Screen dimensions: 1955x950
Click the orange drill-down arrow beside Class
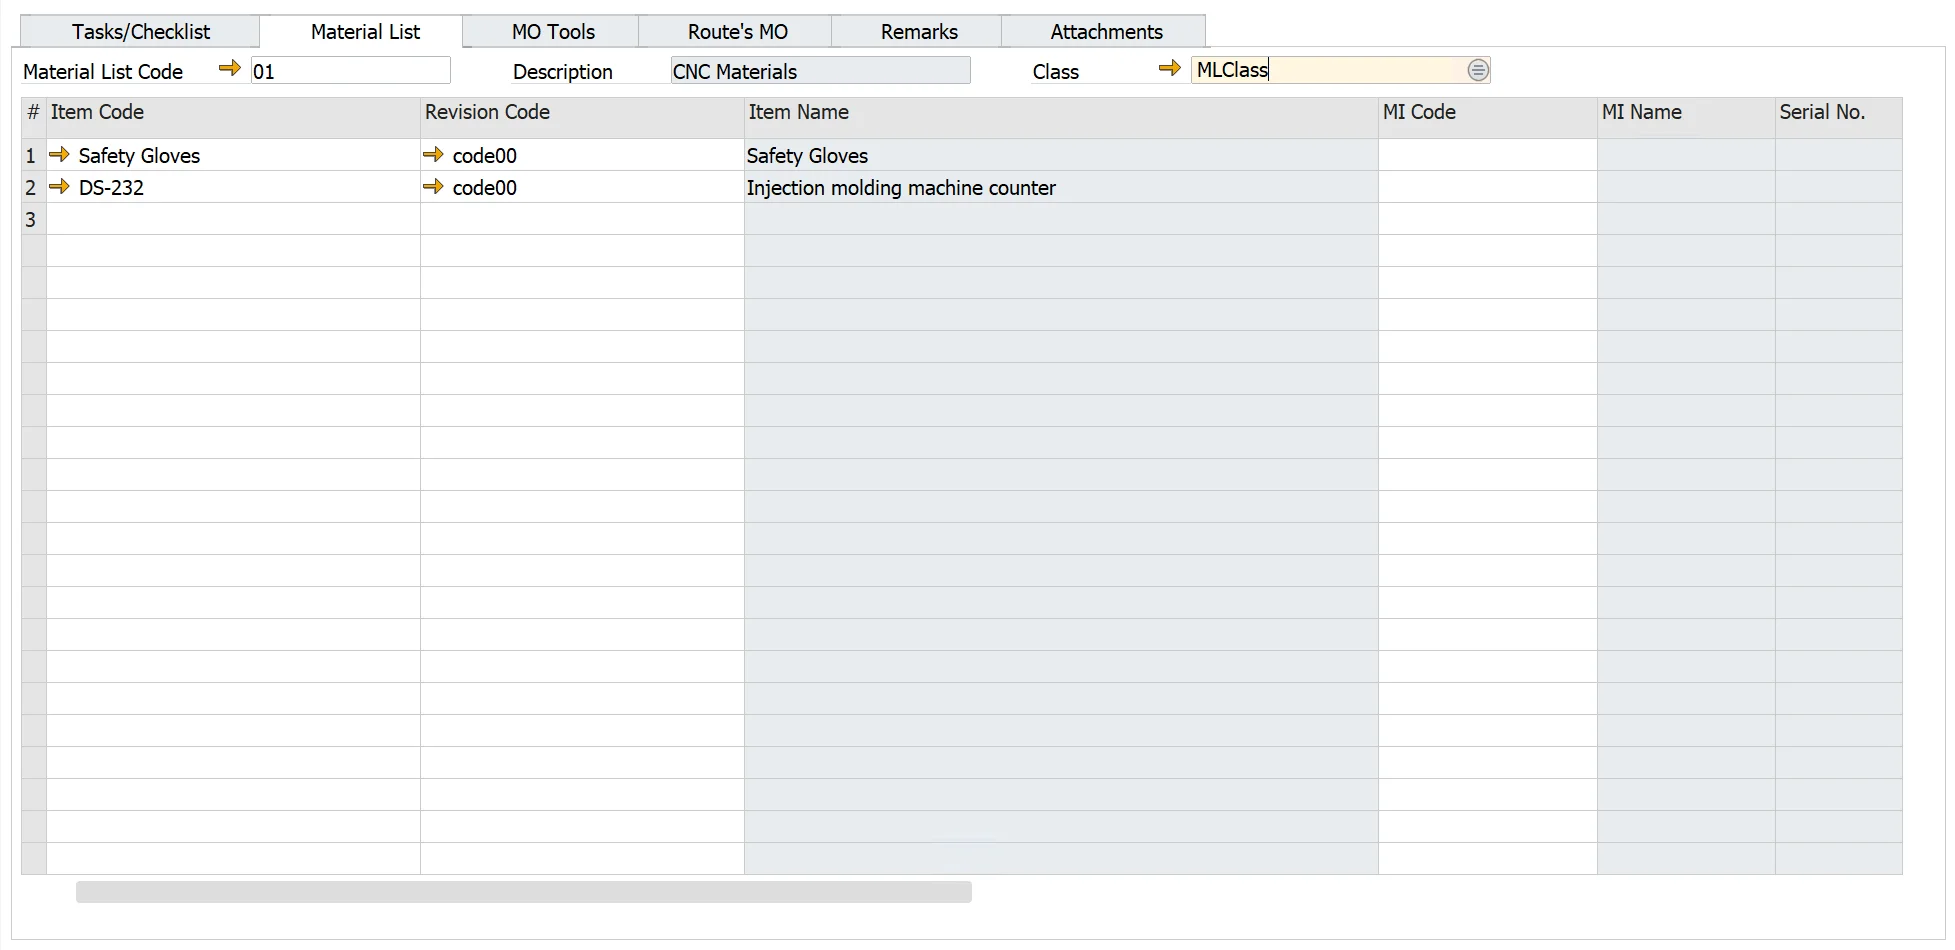[1169, 68]
